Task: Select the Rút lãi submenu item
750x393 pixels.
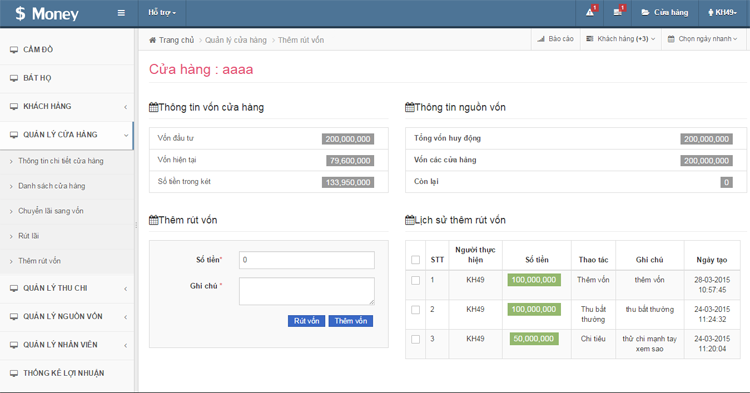Action: [x=29, y=236]
